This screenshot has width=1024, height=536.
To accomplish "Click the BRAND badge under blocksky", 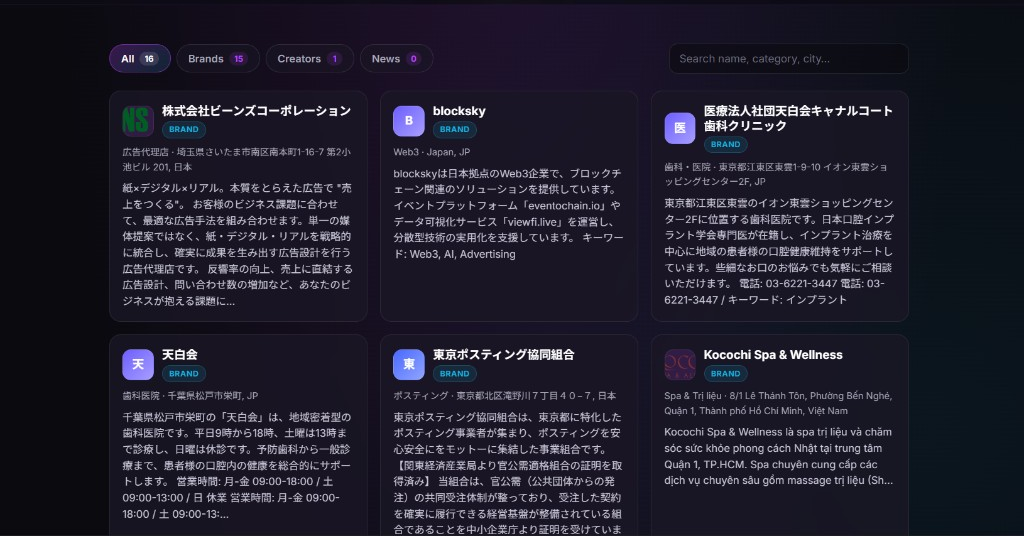I will click(455, 129).
